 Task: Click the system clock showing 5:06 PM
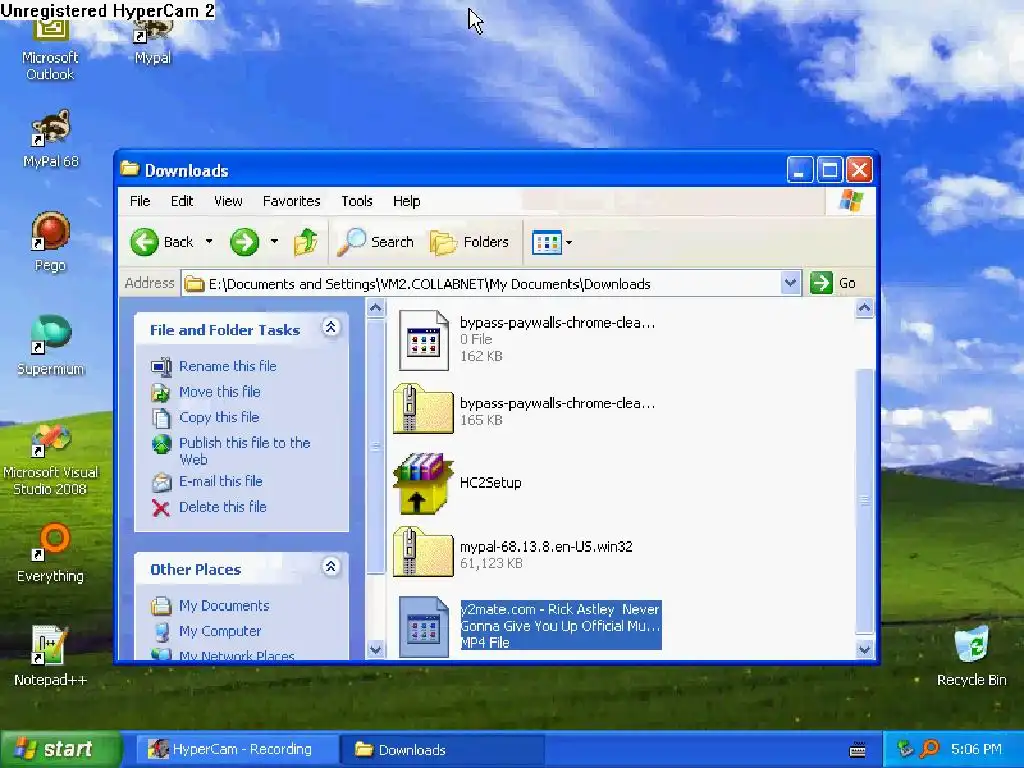click(976, 749)
